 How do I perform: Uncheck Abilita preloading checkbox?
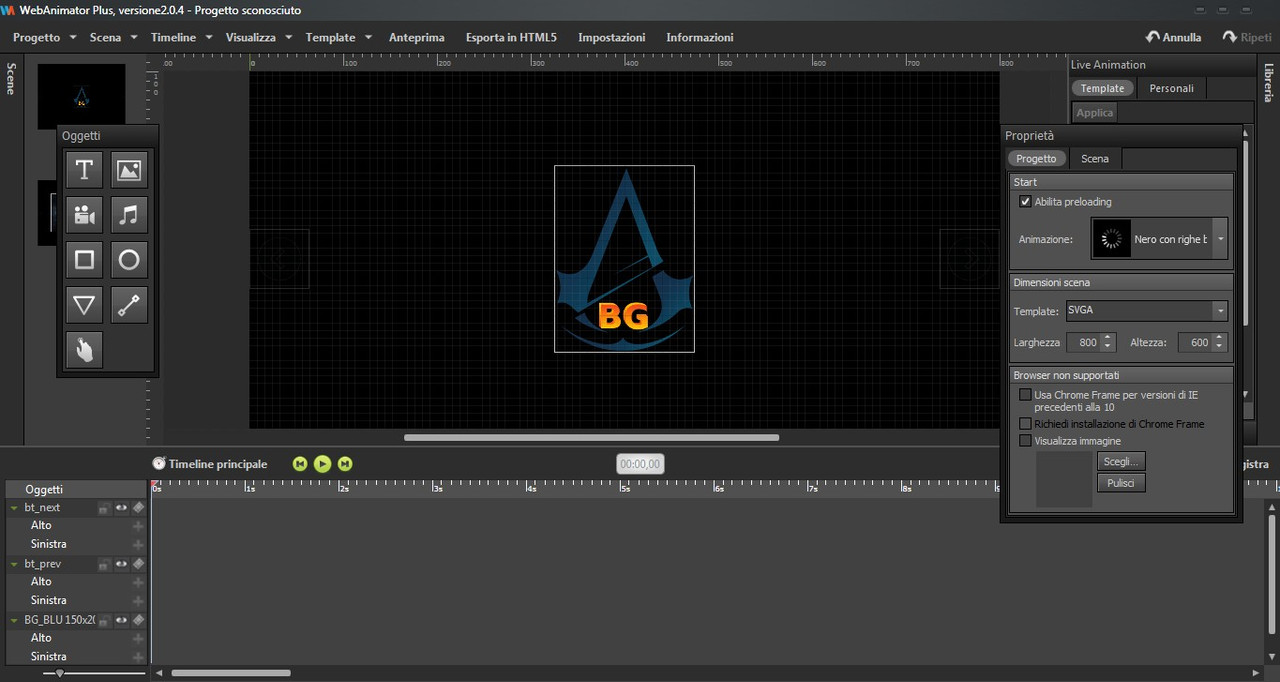point(1025,201)
